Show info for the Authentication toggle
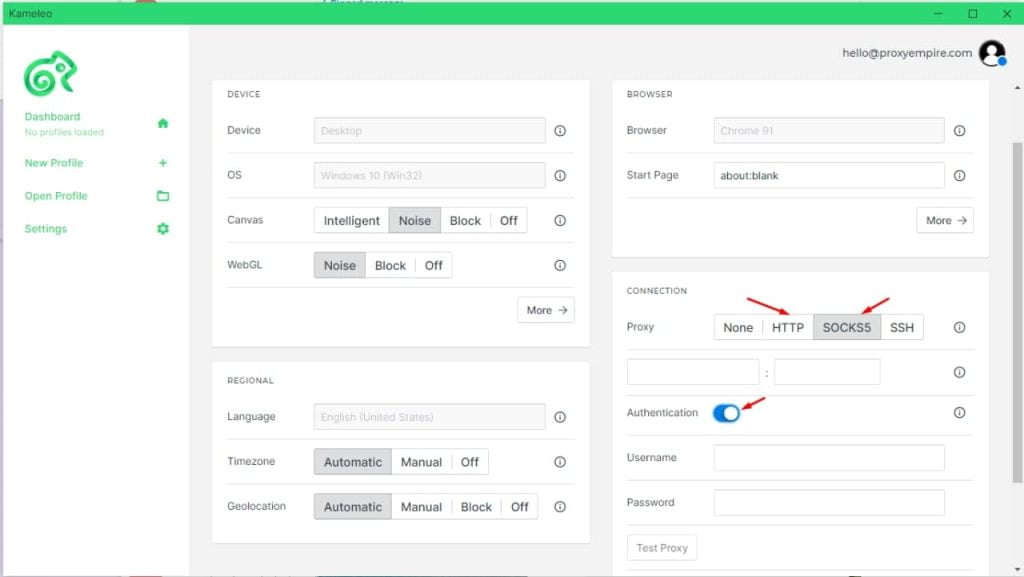 coord(959,413)
